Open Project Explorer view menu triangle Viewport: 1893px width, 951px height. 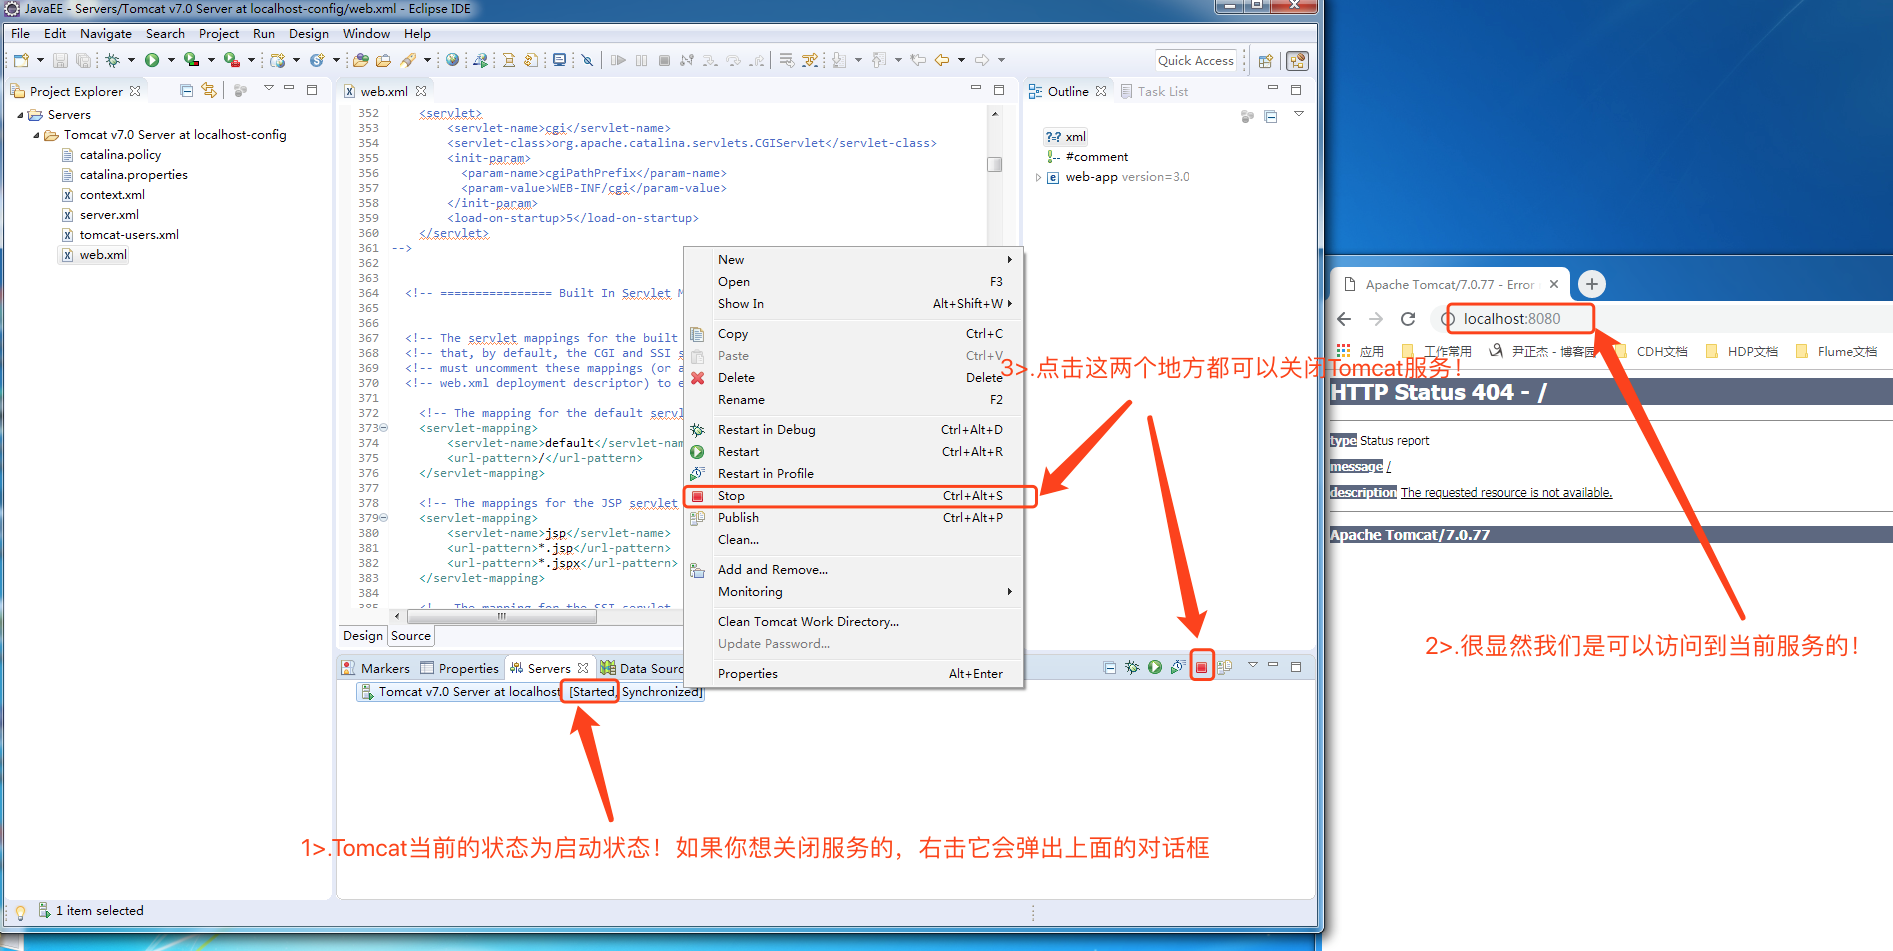pos(268,89)
